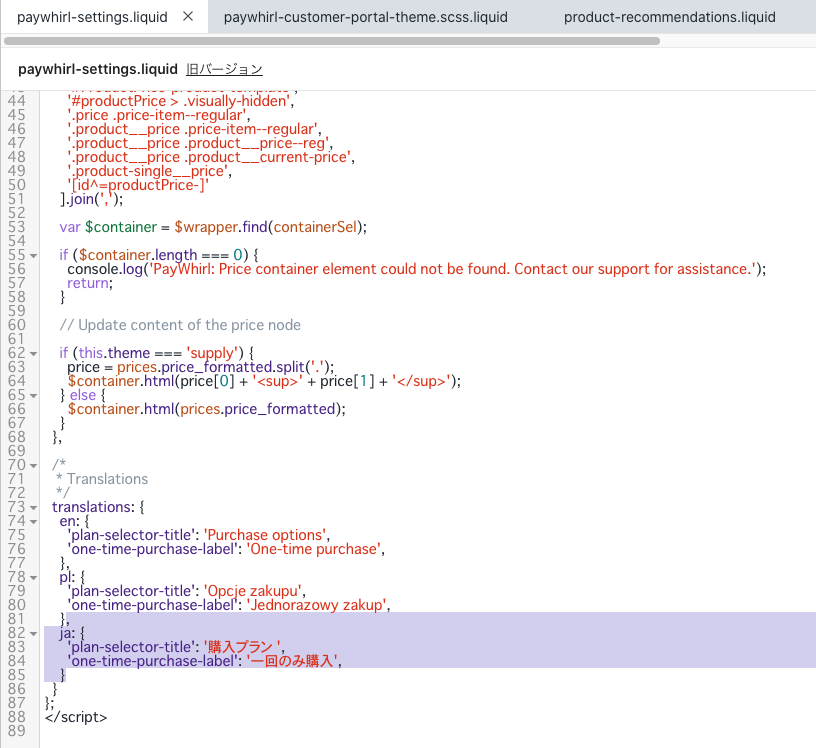Collapse the fold arrow at line 62
This screenshot has height=748, width=816.
(x=33, y=353)
